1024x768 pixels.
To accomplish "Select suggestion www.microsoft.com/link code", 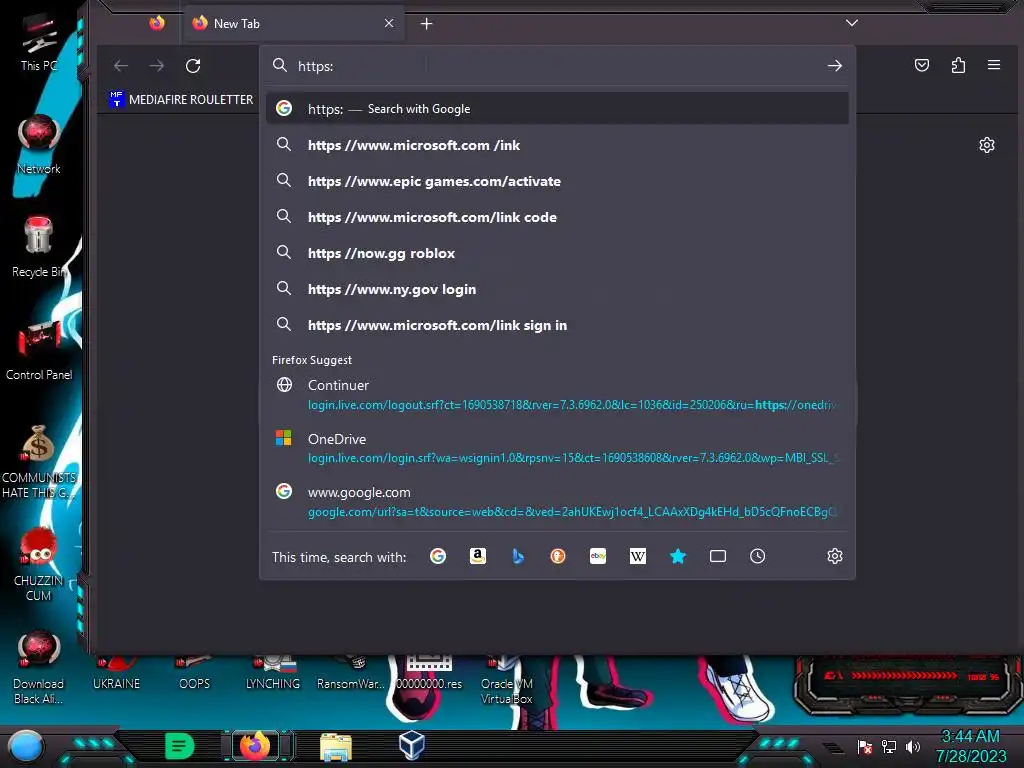I will [557, 217].
